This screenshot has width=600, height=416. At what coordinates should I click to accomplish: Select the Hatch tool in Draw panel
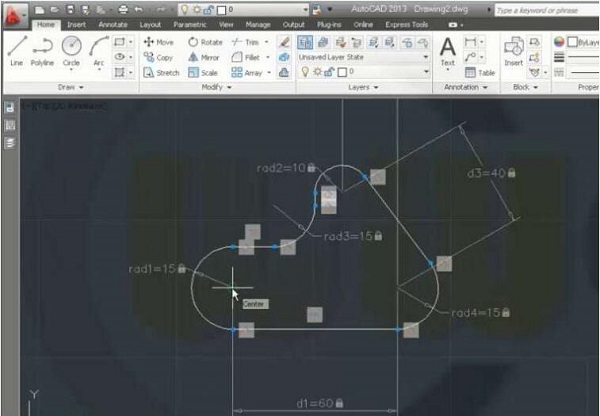point(120,72)
